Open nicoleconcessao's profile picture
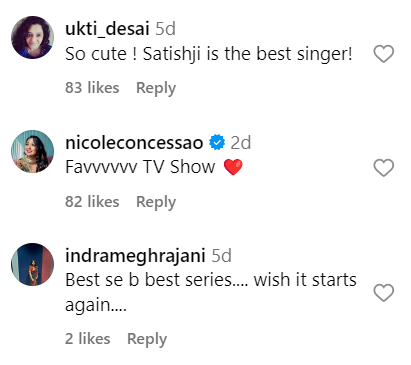 (32, 151)
